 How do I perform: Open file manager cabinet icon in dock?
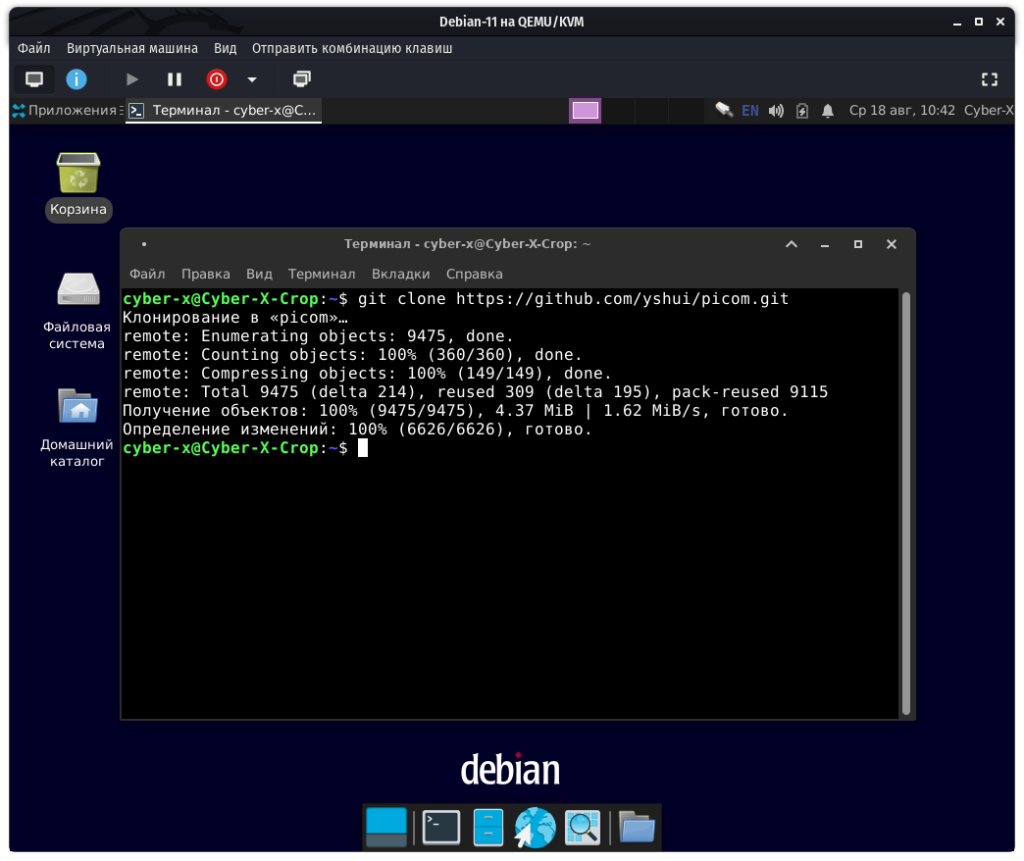pyautogui.click(x=488, y=827)
